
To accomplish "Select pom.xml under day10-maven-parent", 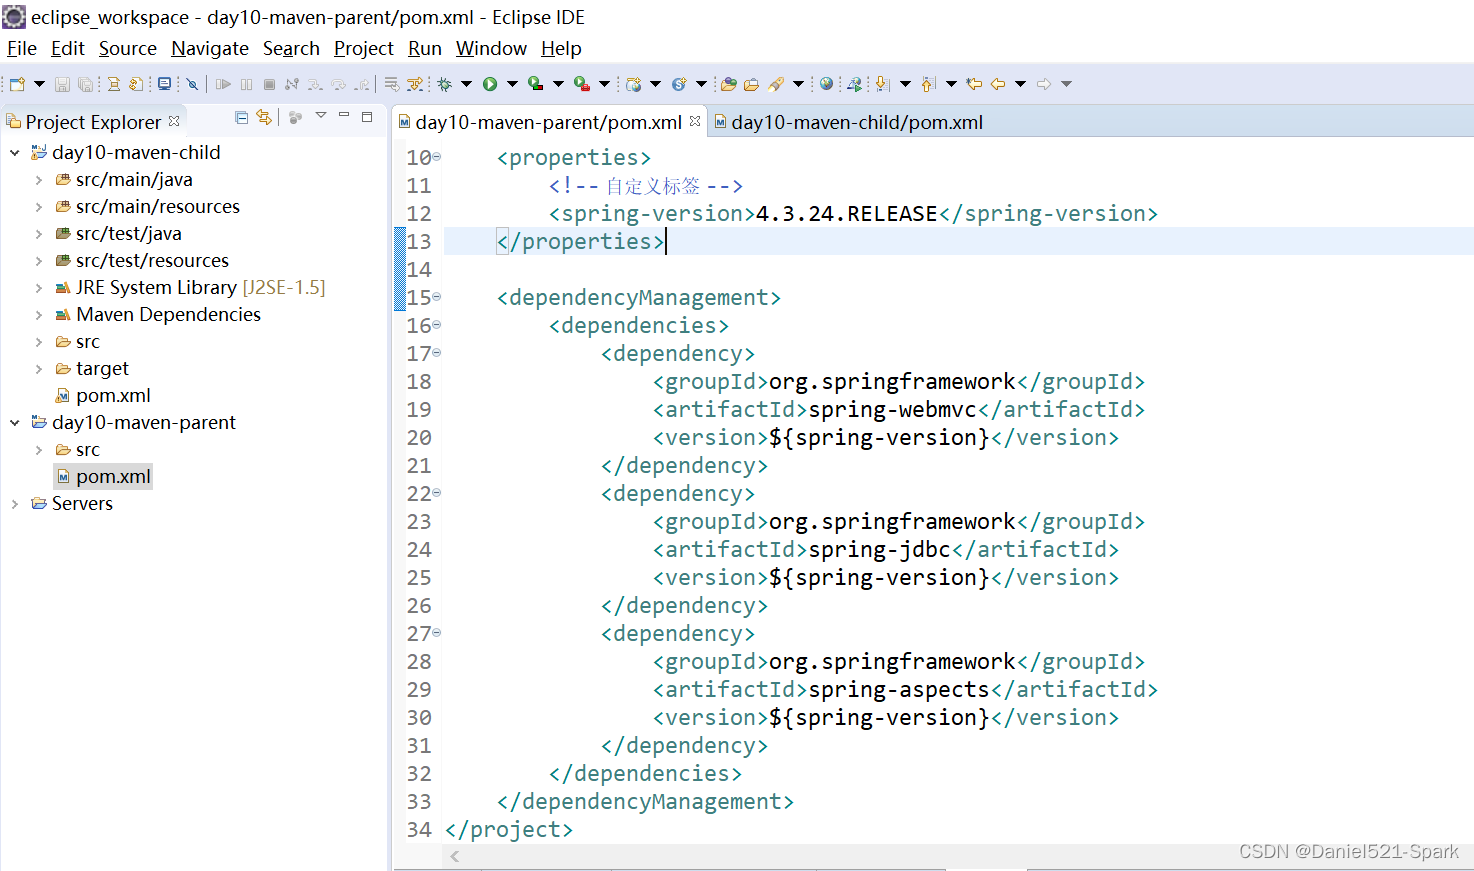I will pos(113,477).
